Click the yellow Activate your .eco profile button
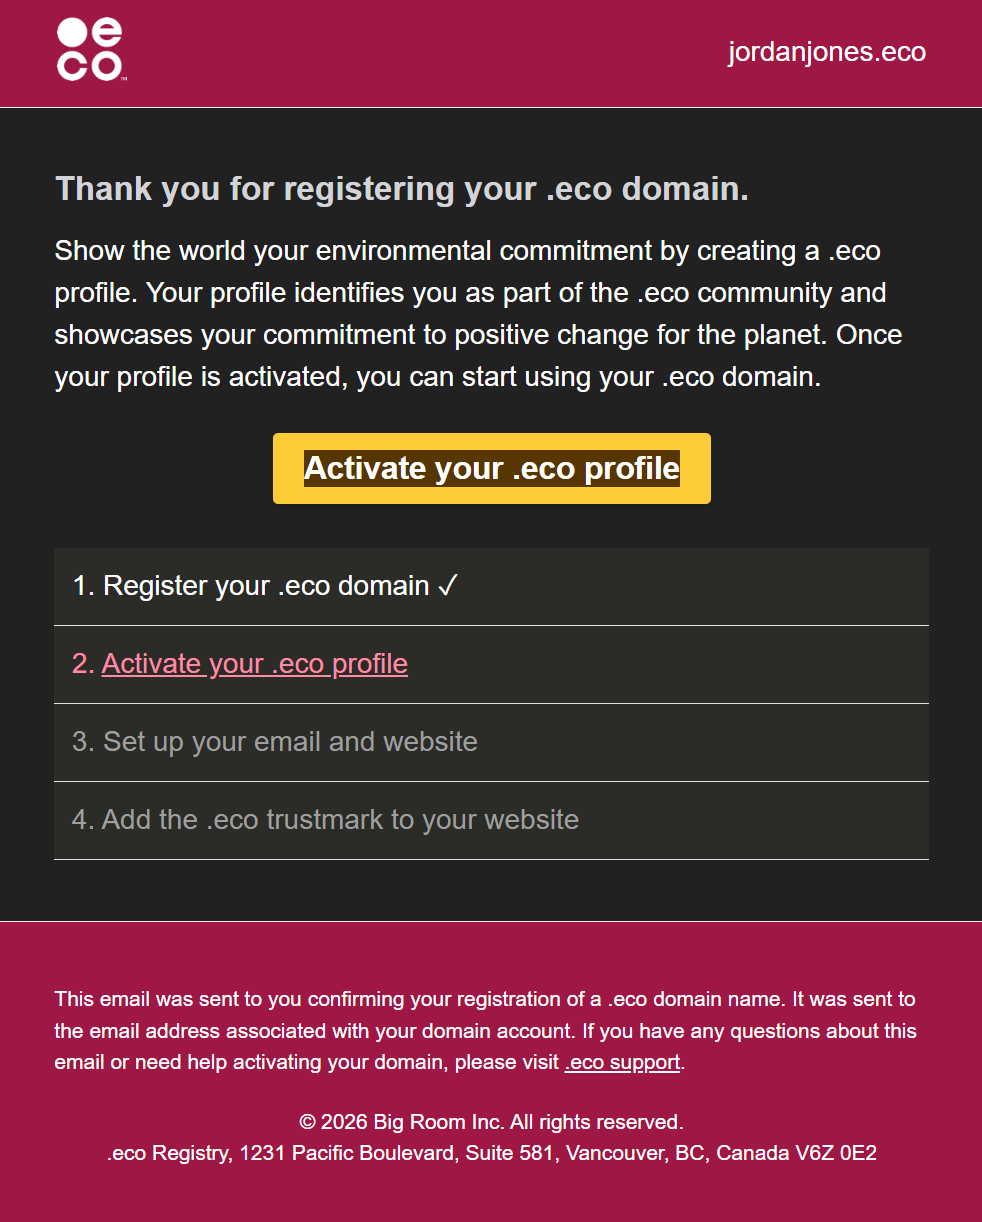The width and height of the screenshot is (982, 1222). 491,468
